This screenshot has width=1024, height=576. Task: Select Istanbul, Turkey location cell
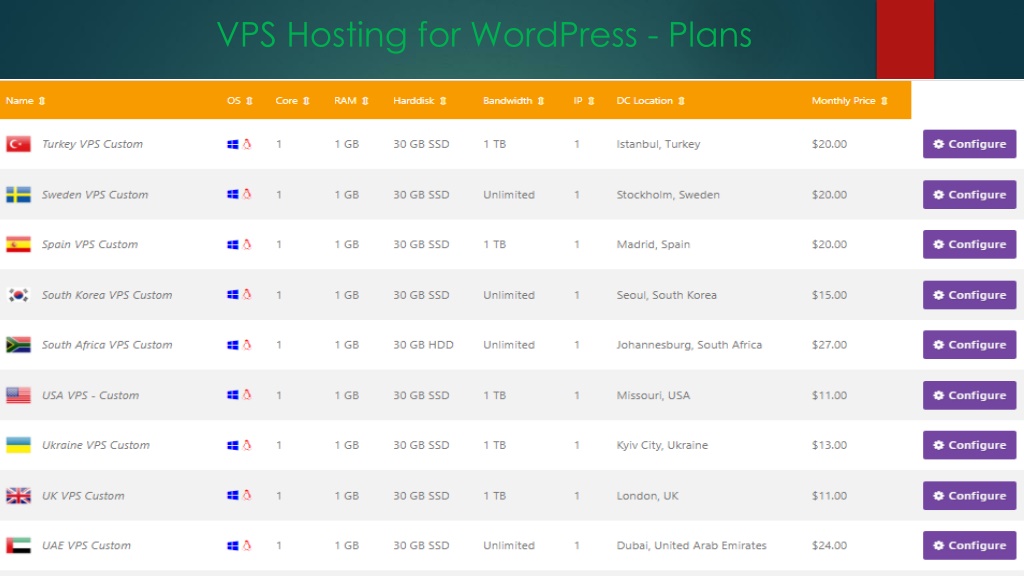point(658,144)
